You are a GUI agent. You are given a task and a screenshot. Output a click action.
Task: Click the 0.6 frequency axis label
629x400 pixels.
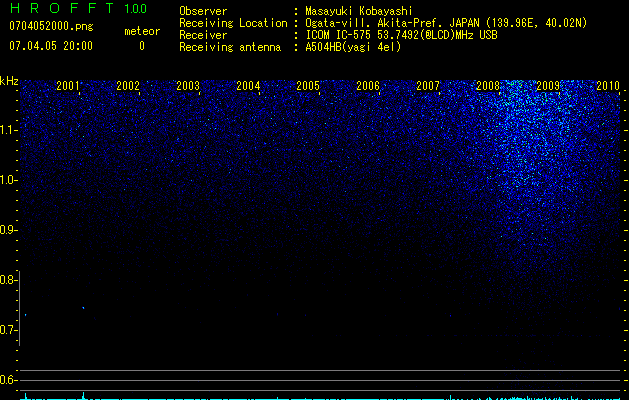click(x=8, y=380)
